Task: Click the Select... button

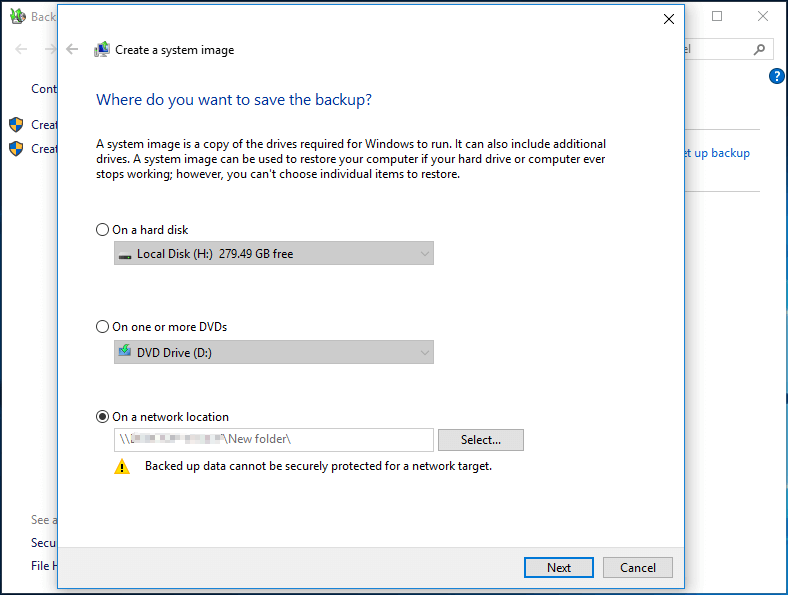Action: click(480, 440)
